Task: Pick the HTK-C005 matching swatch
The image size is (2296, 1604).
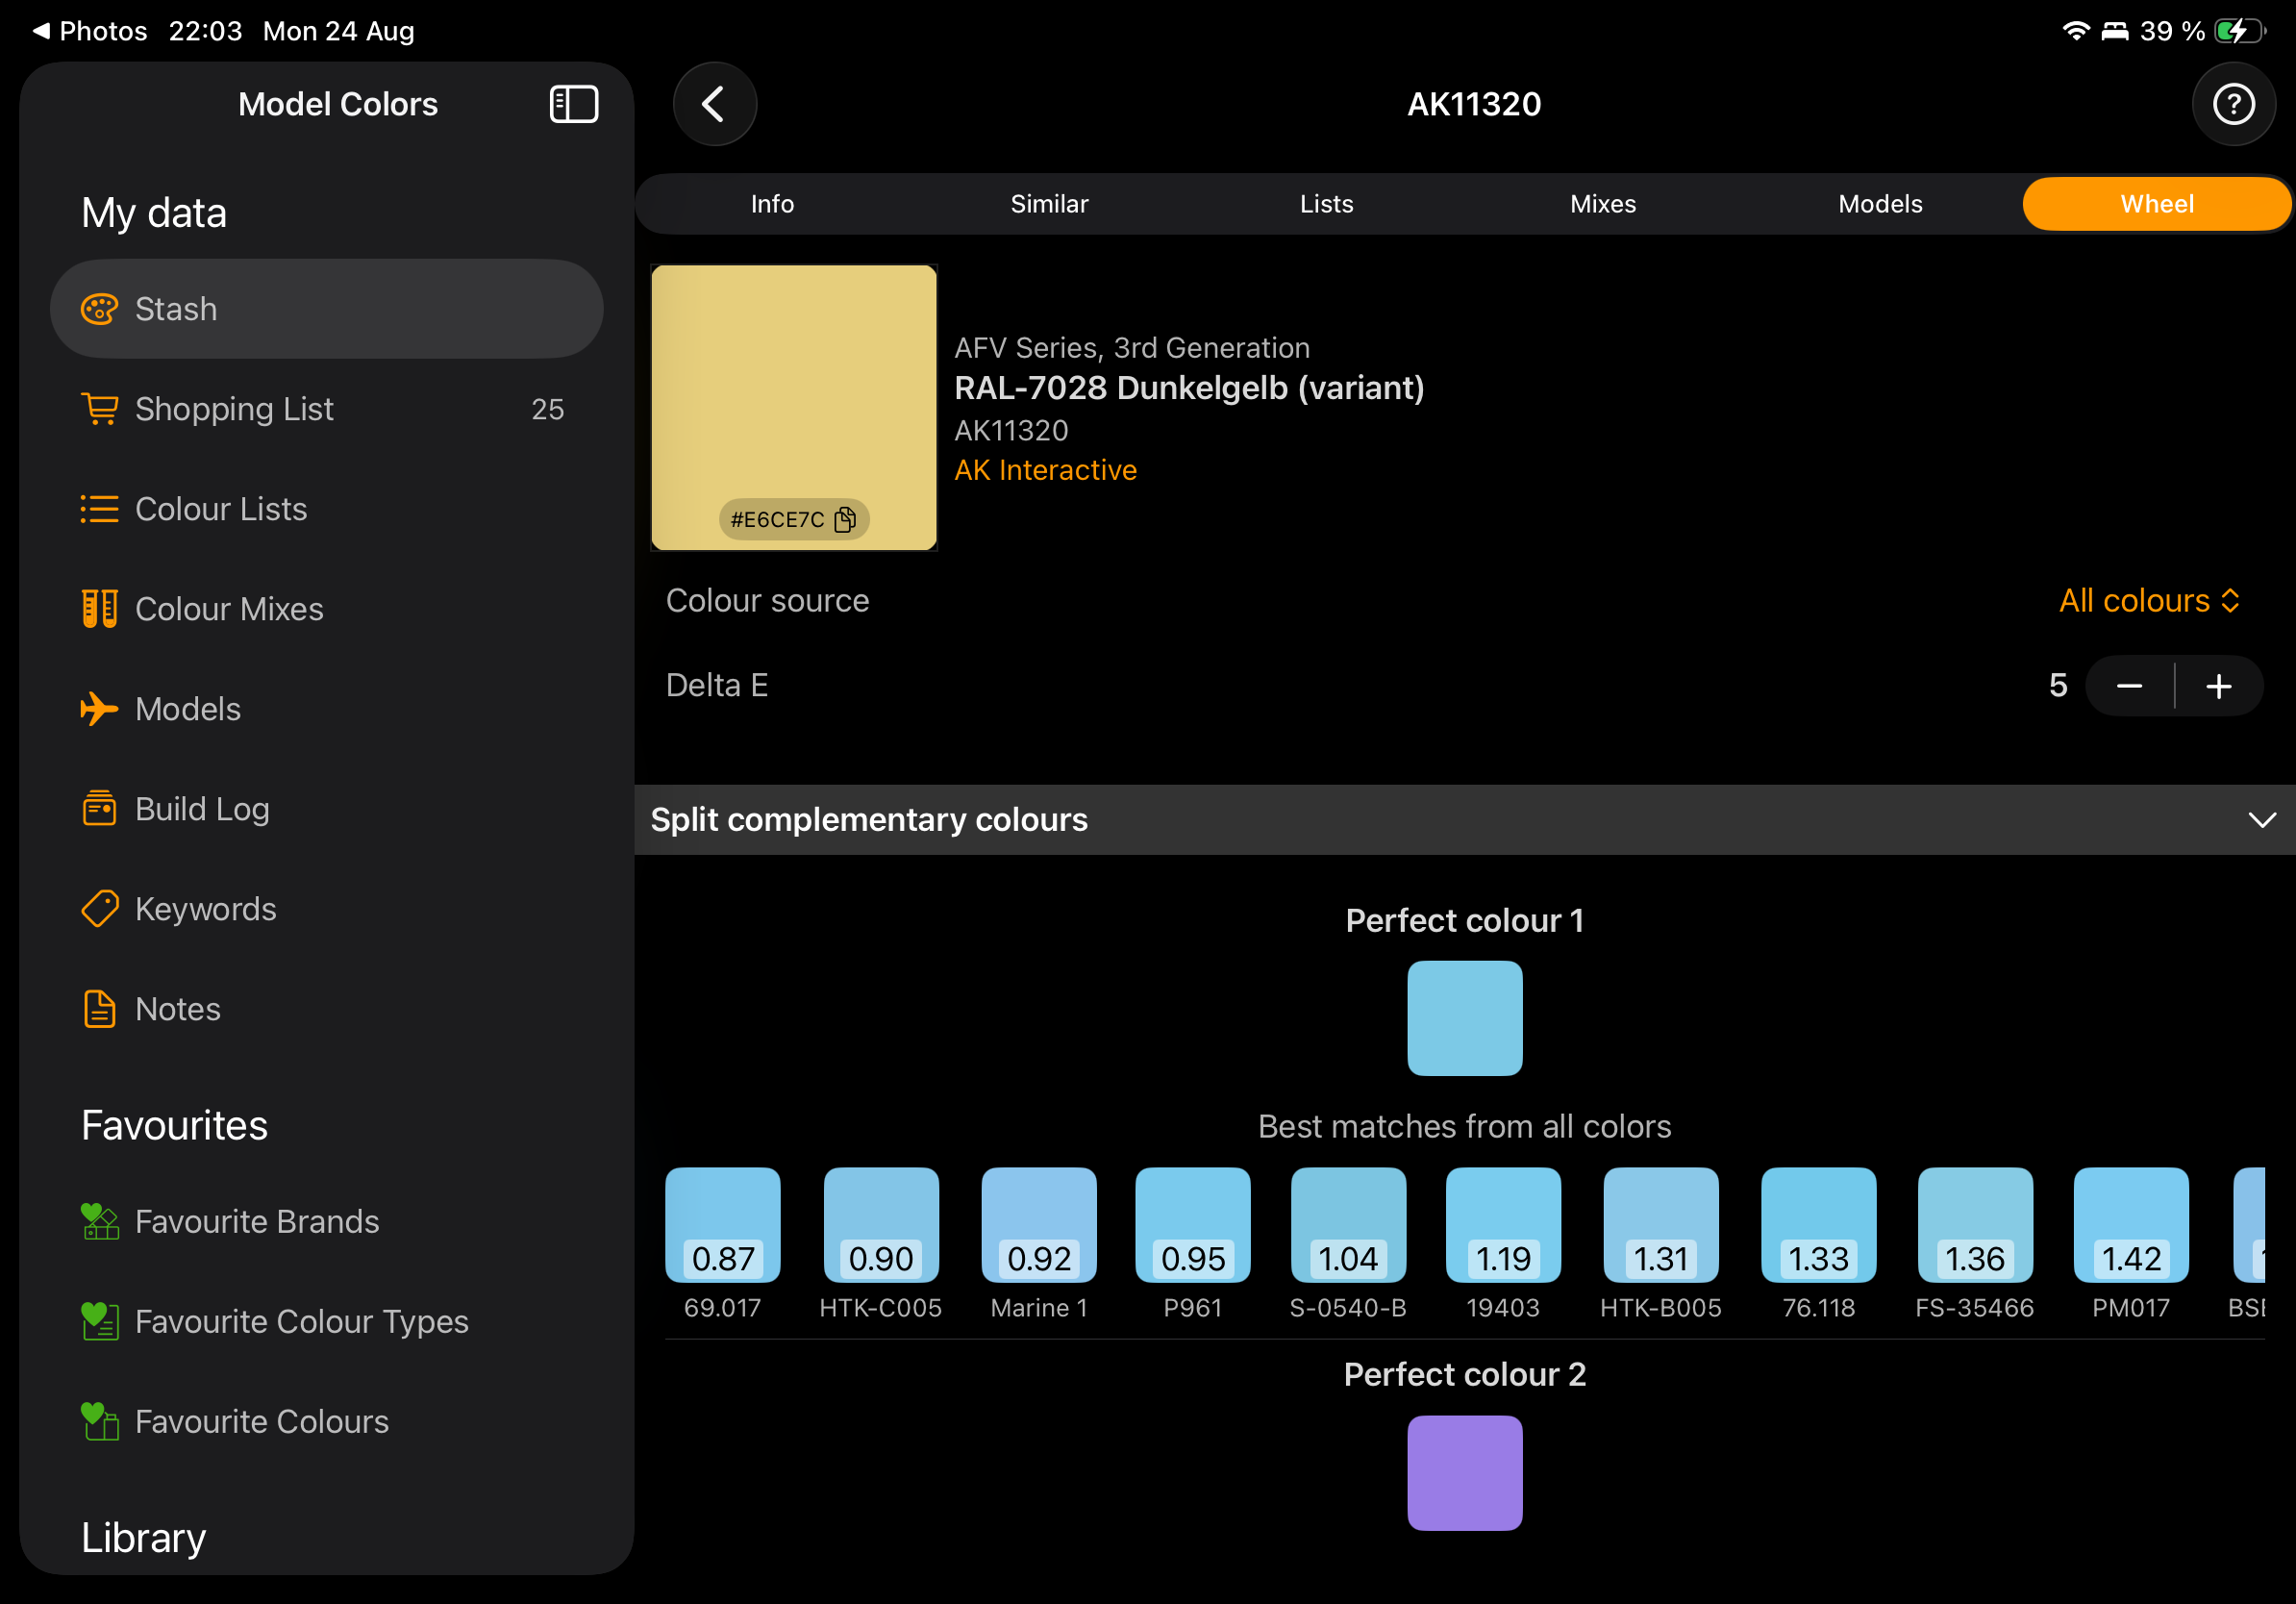Action: 881,1225
